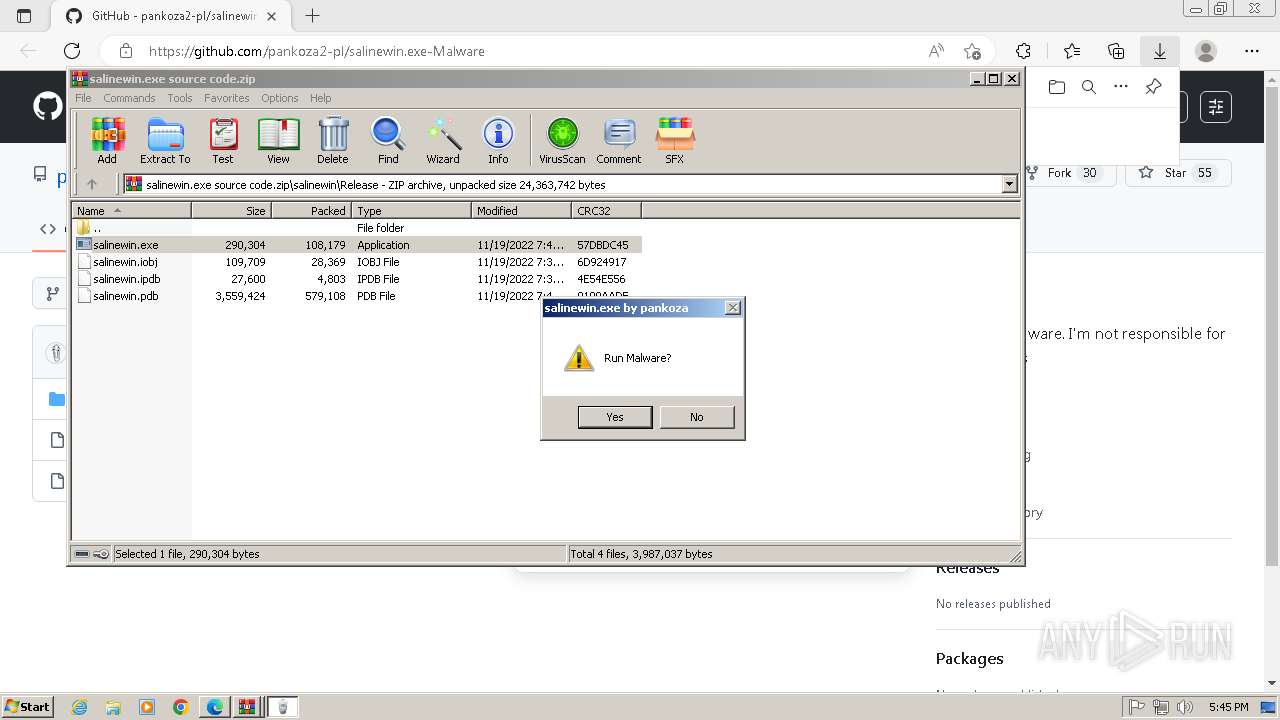1280x720 pixels.
Task: Select salinewin.exe file row
Action: (357, 245)
